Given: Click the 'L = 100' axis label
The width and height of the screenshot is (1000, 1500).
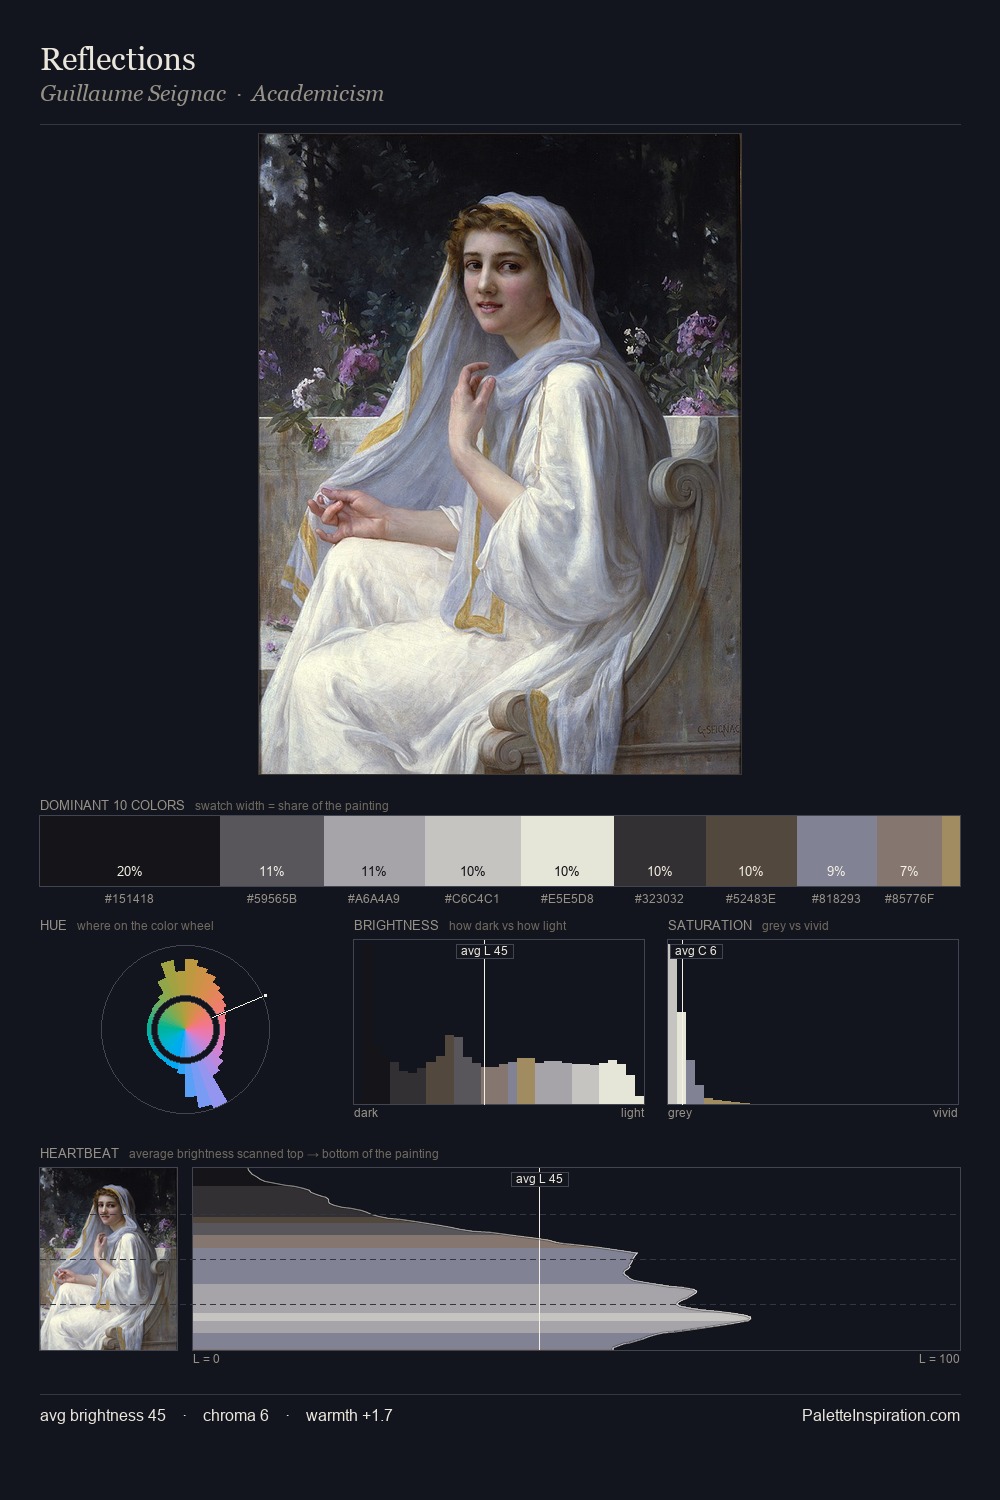Looking at the screenshot, I should [x=939, y=1359].
